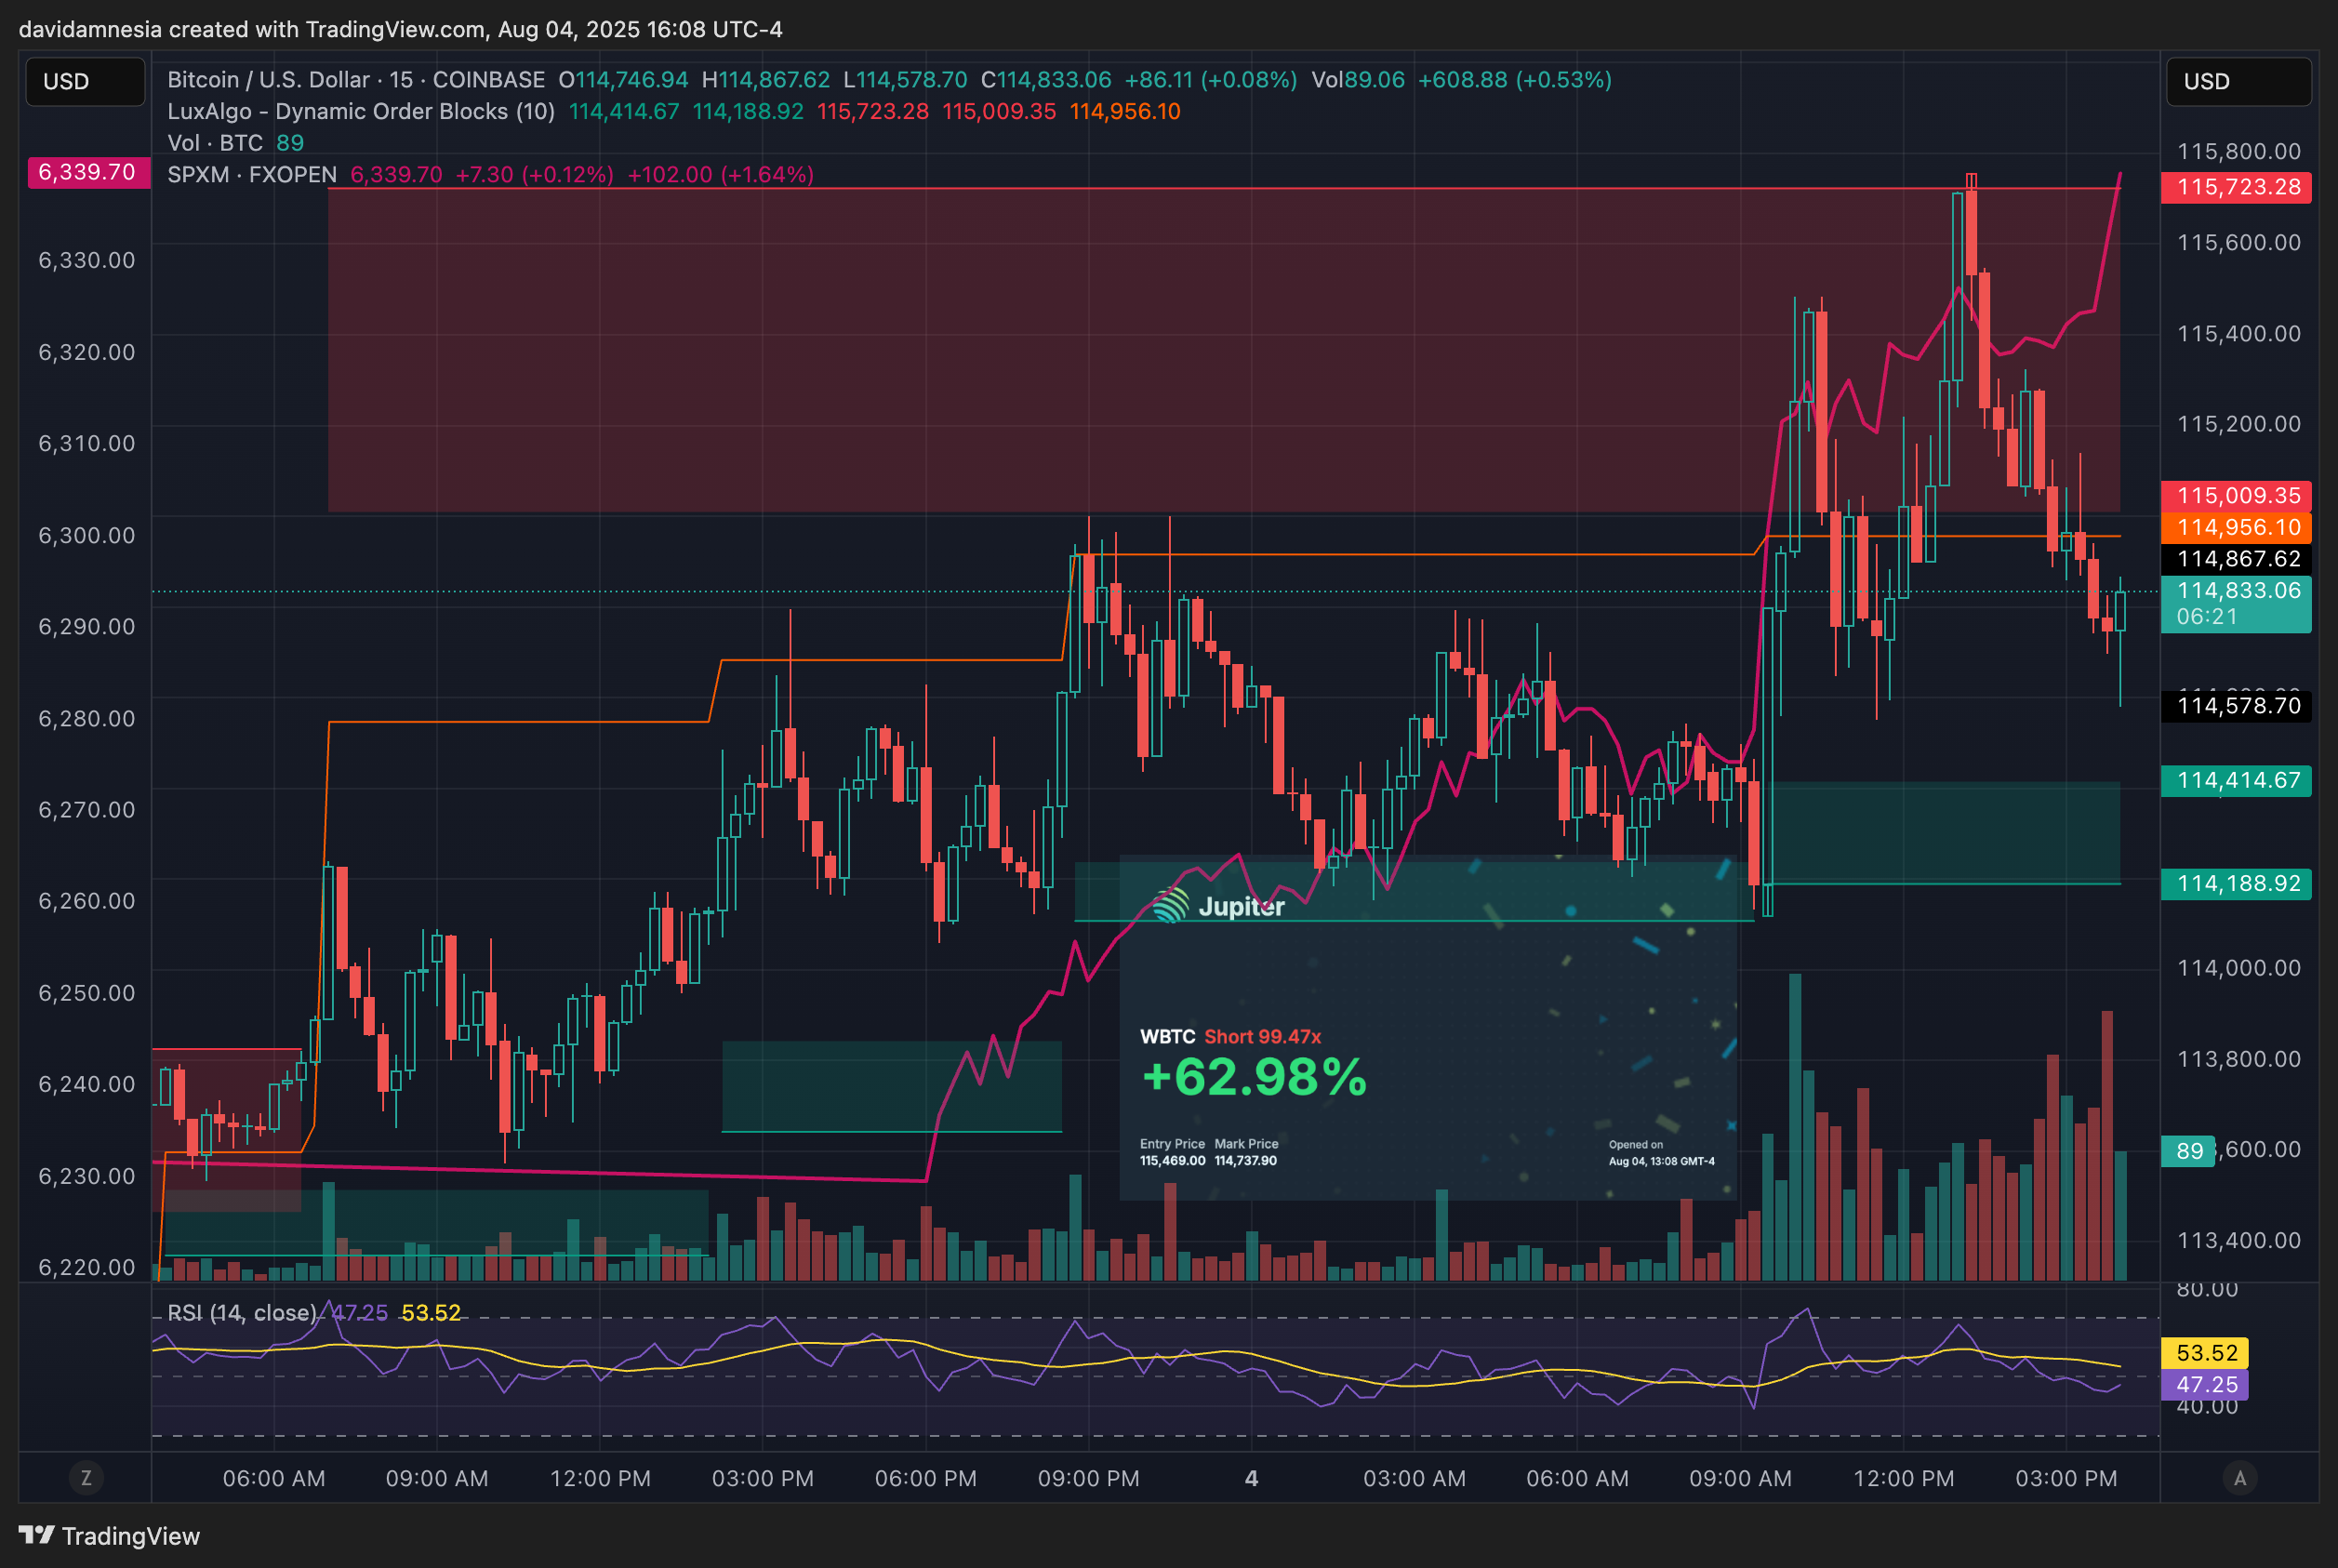Screen dimensions: 2338x1568
Task: Click the Opened on Aug 04, 13:08 GMT-4 text
Action: tap(1661, 1153)
